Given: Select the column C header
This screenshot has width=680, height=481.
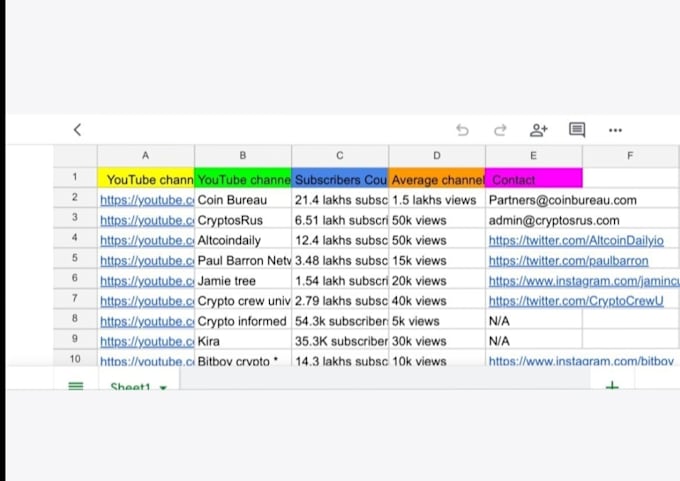Looking at the screenshot, I should point(340,155).
